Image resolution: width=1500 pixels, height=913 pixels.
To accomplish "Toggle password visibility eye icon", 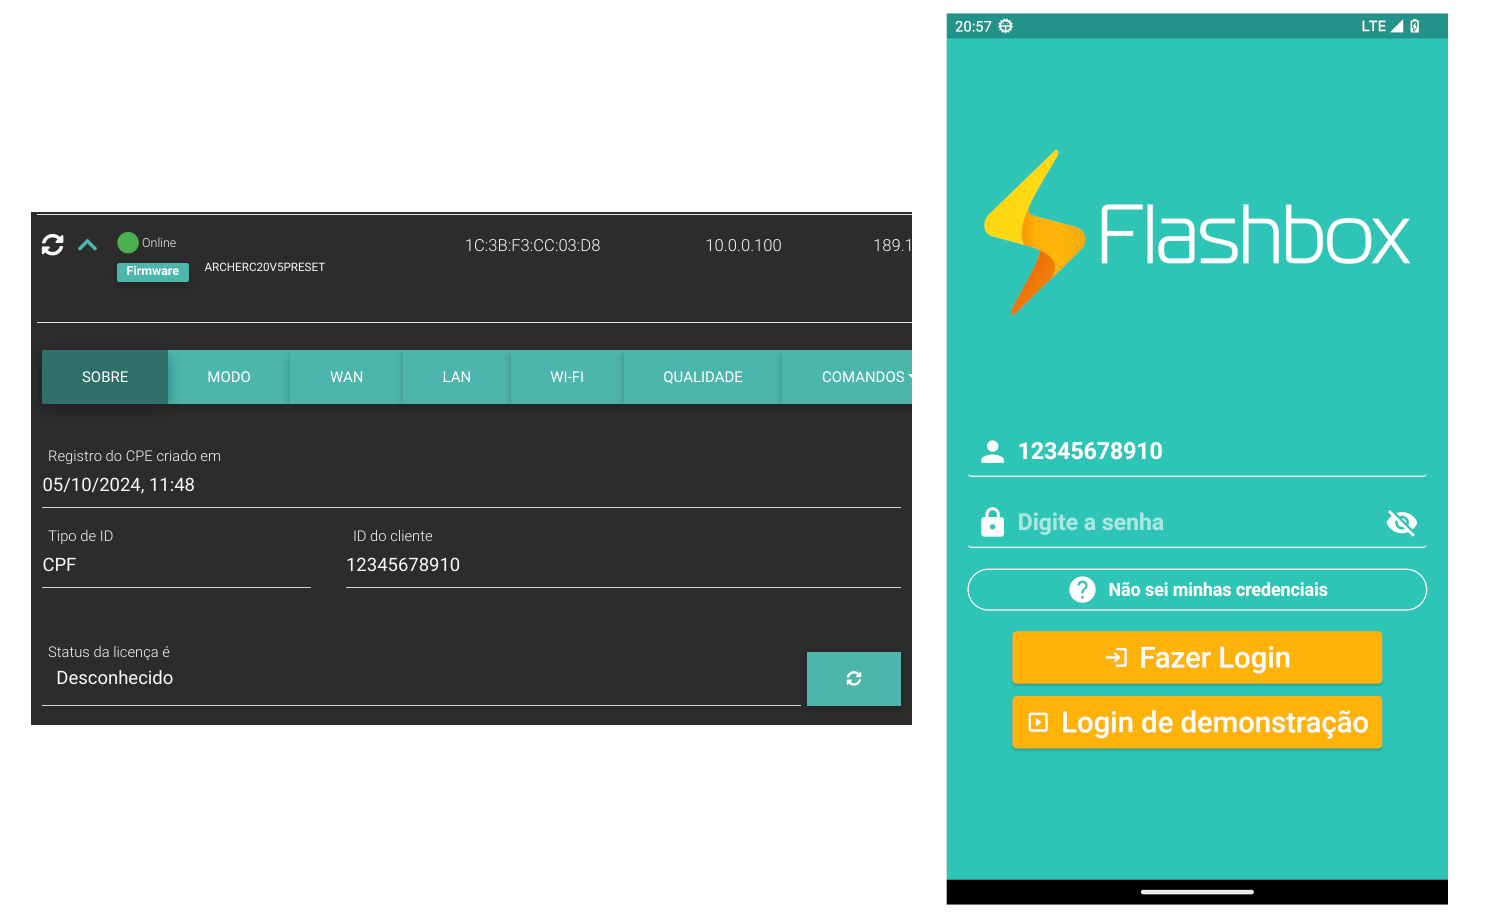I will 1402,522.
